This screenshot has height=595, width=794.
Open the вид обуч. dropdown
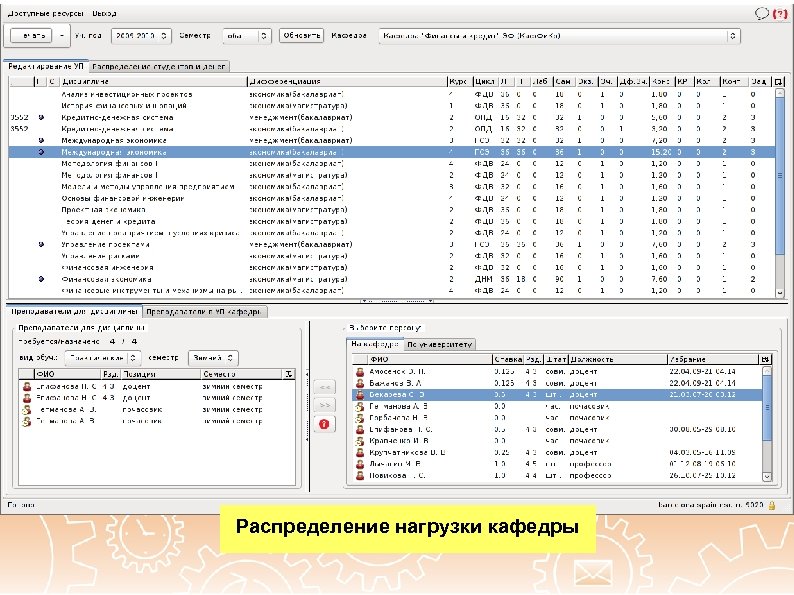[103, 358]
